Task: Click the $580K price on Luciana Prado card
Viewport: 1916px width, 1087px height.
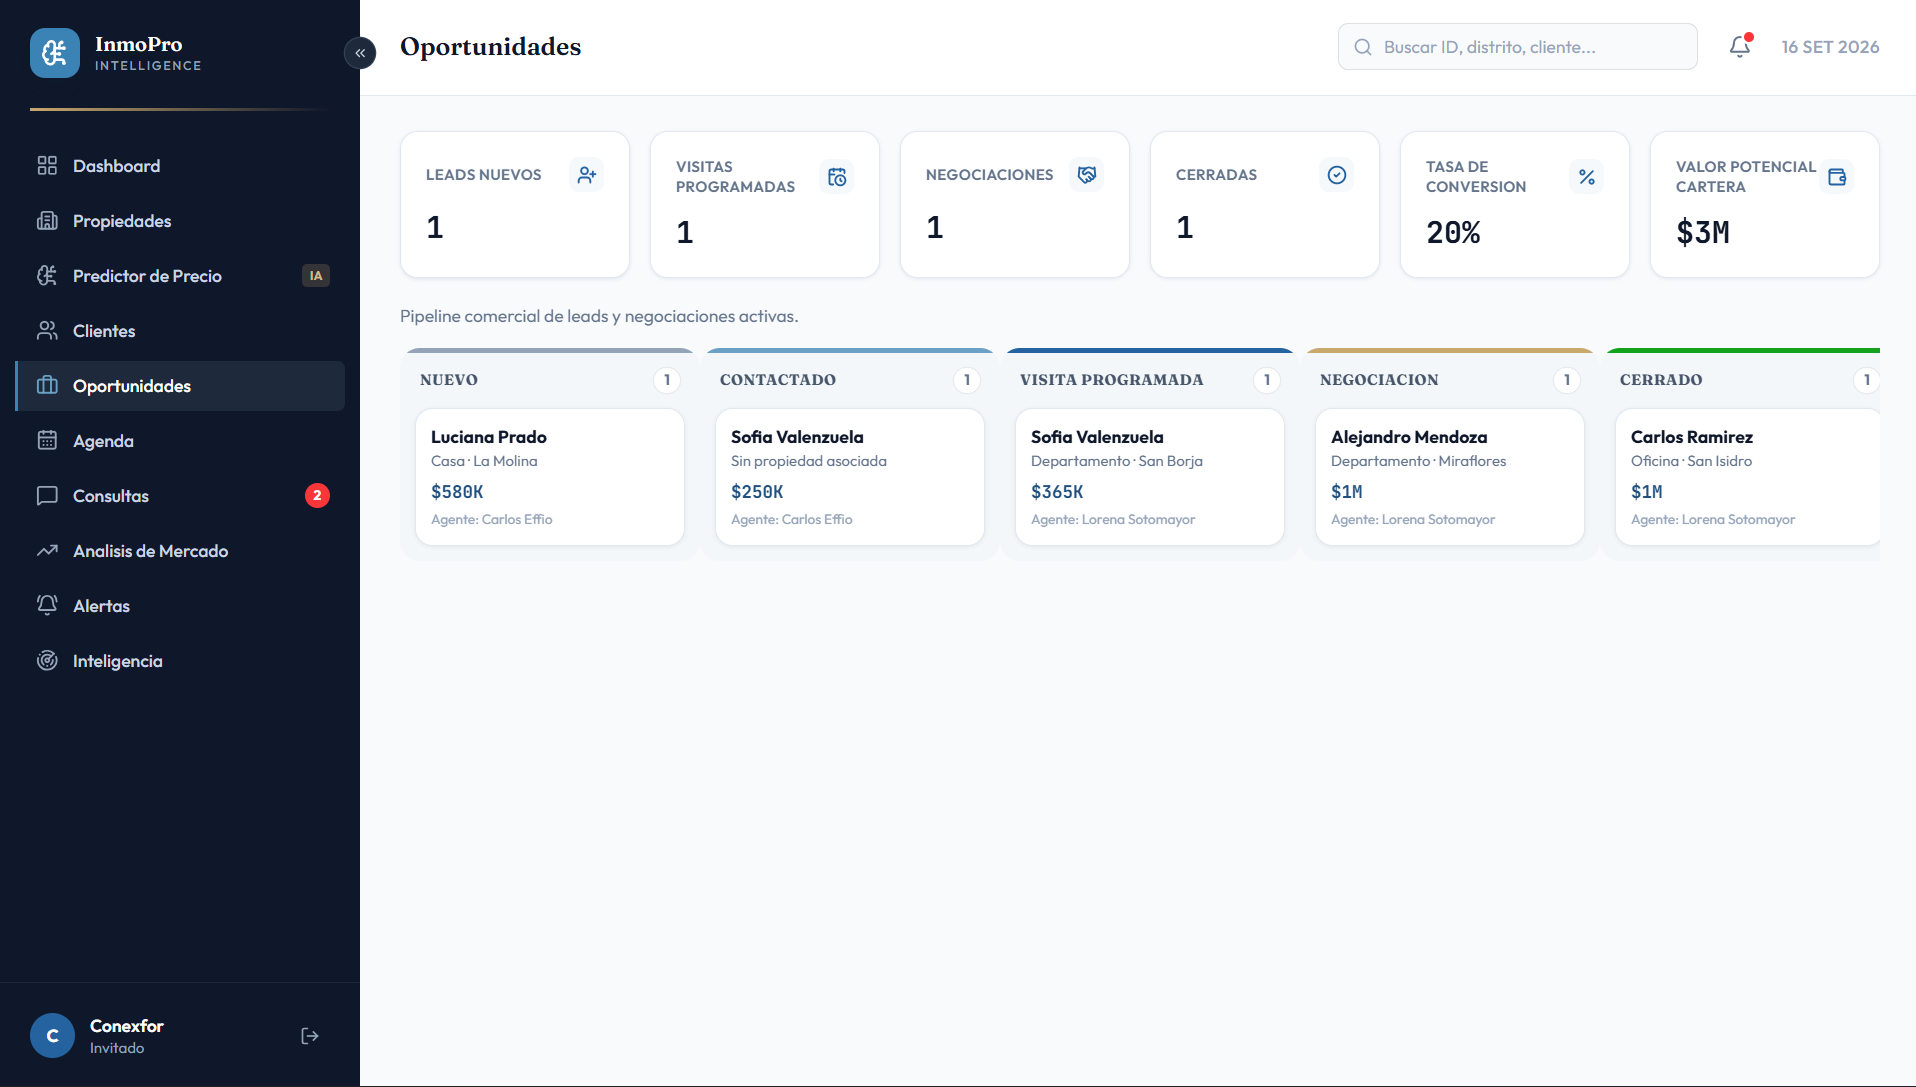Action: tap(457, 492)
